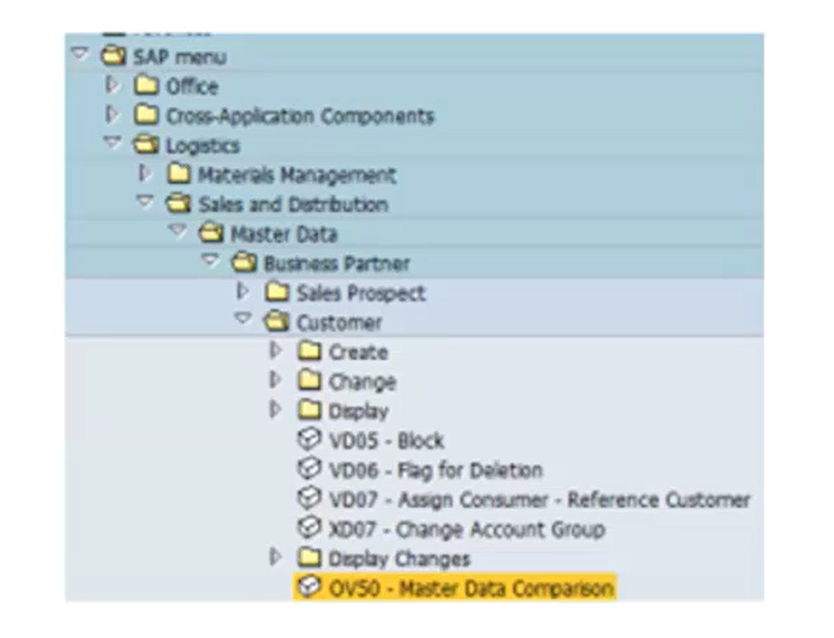This screenshot has width=834, height=638.
Task: Click the SAP menu folder icon
Action: (x=113, y=56)
